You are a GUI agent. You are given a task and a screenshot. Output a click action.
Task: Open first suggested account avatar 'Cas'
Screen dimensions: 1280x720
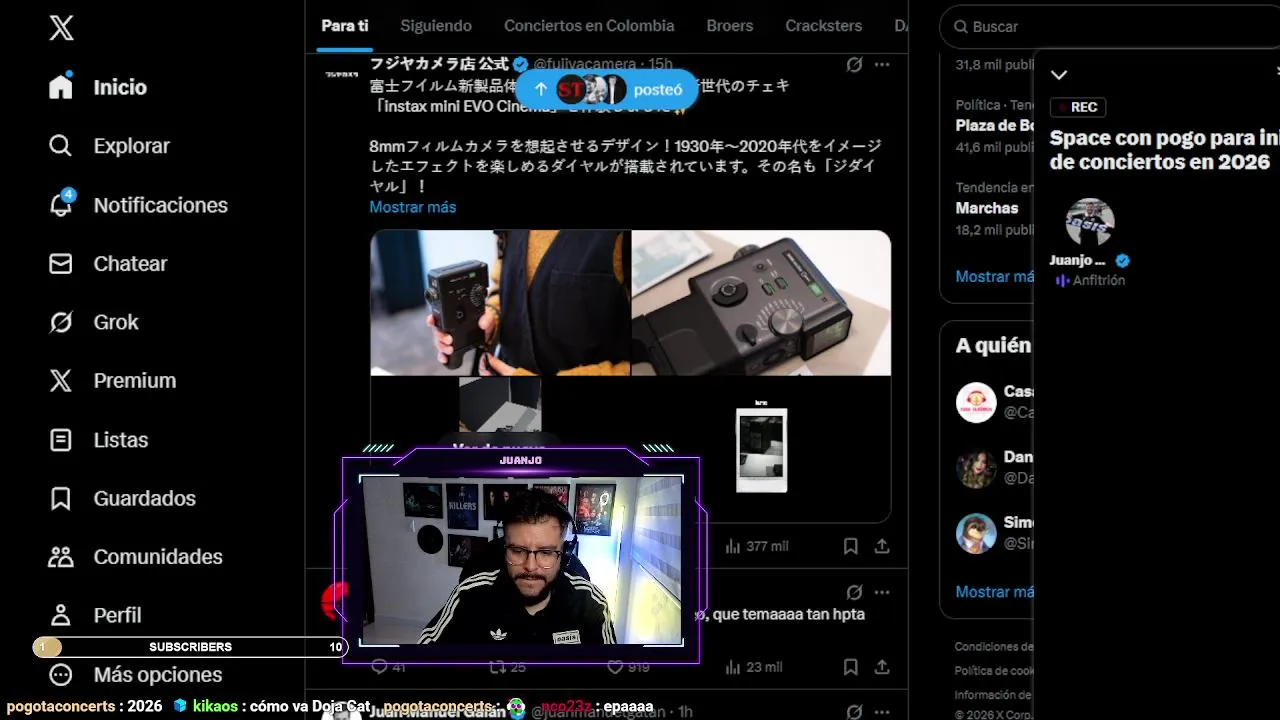click(x=976, y=402)
